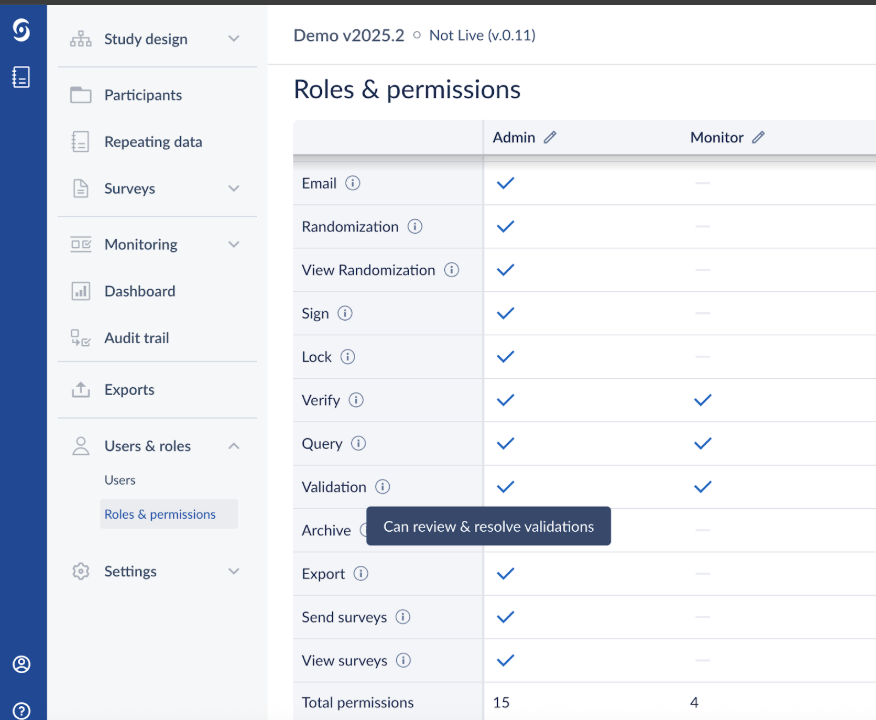This screenshot has height=720, width=876.
Task: Toggle Admin checkmark for Randomization
Action: tap(505, 227)
